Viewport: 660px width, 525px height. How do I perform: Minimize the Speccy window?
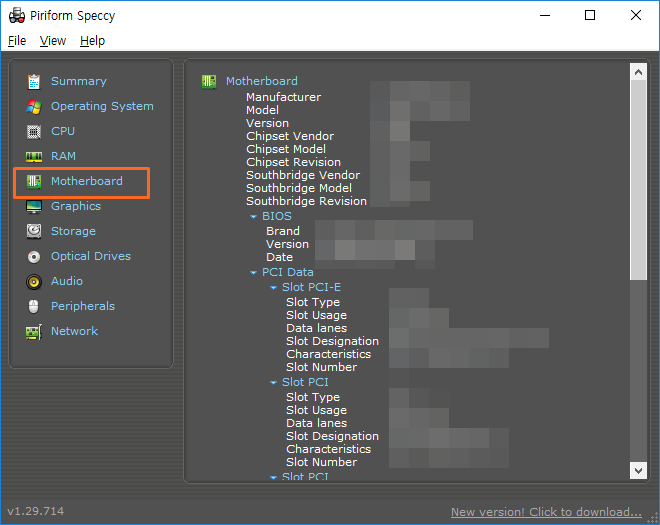point(545,16)
